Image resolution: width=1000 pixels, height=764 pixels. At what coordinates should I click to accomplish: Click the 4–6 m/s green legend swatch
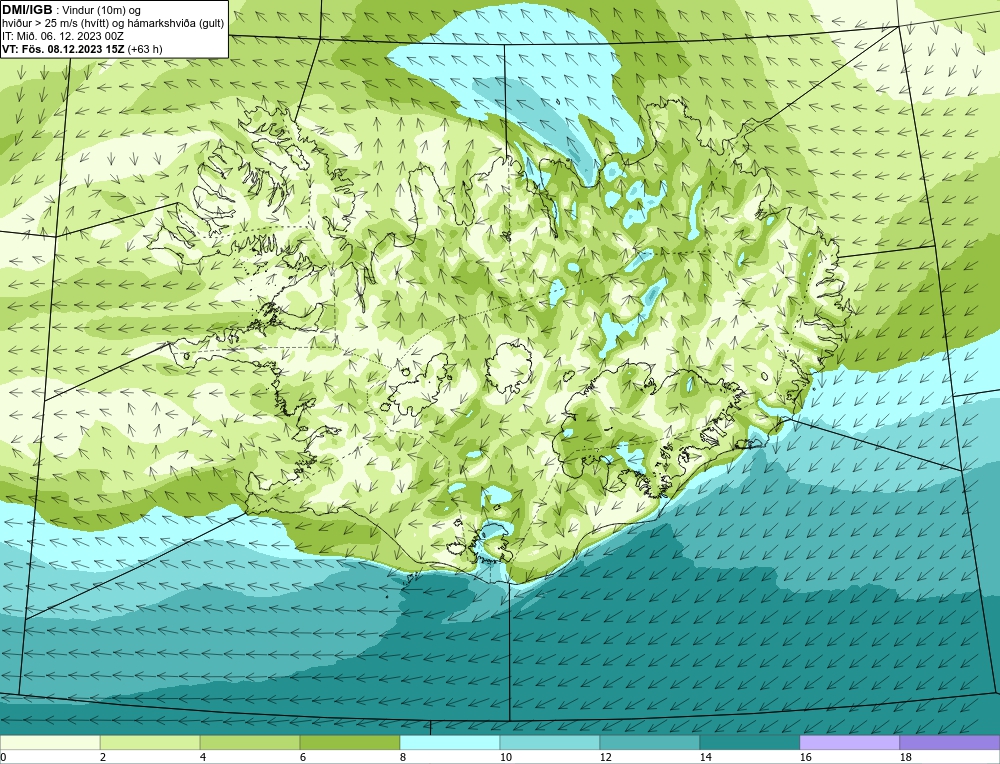tap(250, 742)
